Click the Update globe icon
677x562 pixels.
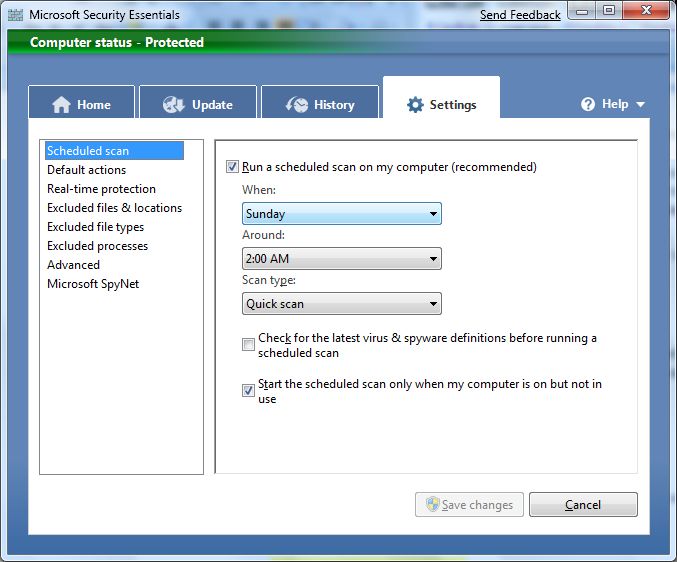click(x=174, y=104)
